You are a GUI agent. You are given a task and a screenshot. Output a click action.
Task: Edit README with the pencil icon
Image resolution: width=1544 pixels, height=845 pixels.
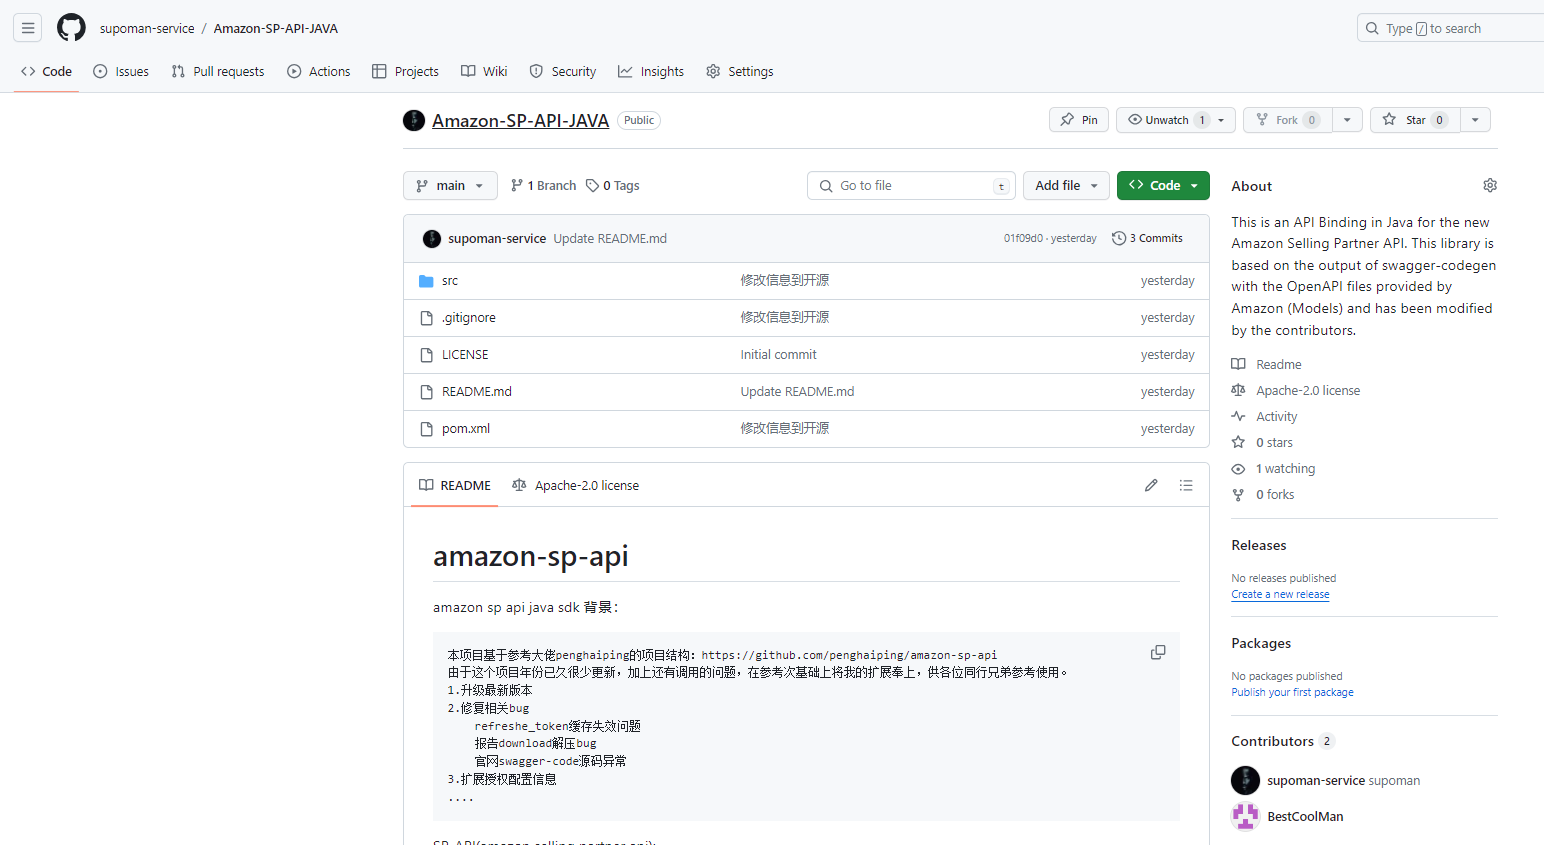[1151, 485]
